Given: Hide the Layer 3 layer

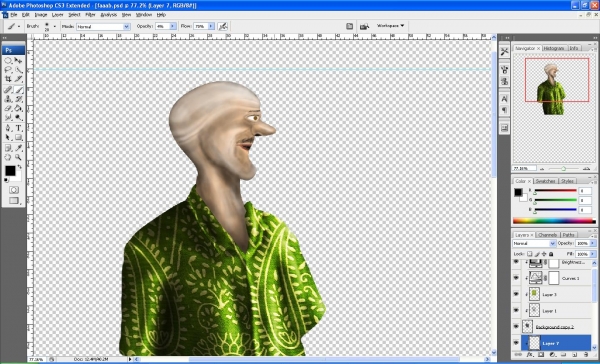Looking at the screenshot, I should pyautogui.click(x=516, y=294).
